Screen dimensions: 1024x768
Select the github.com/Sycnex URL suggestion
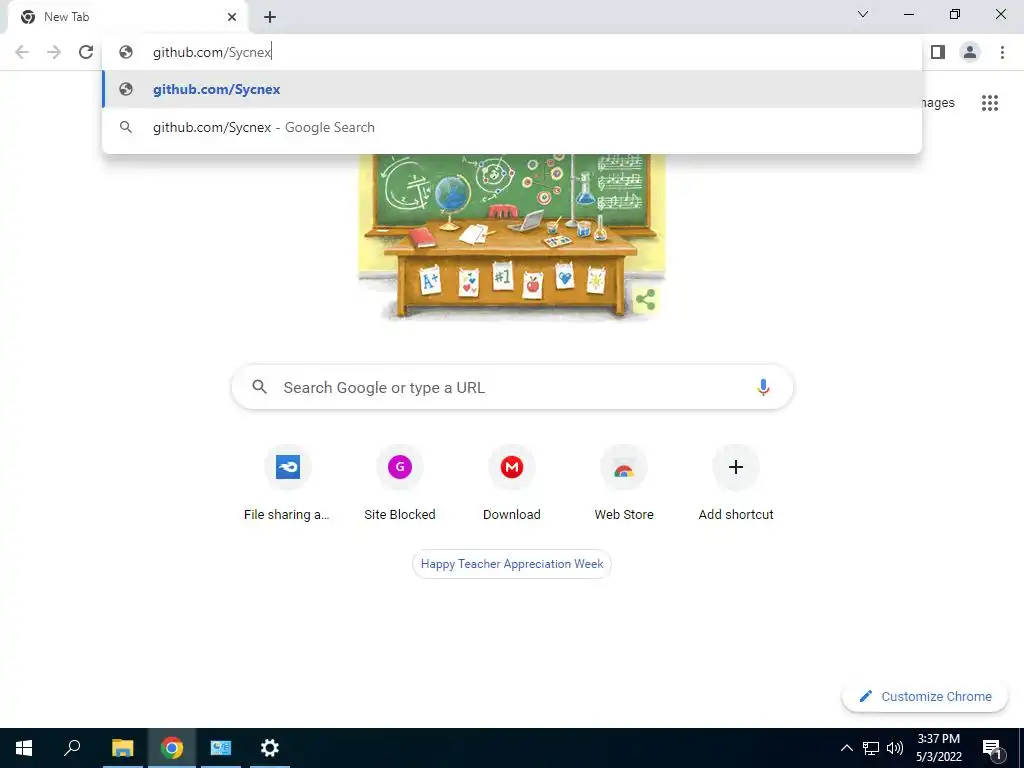(513, 89)
